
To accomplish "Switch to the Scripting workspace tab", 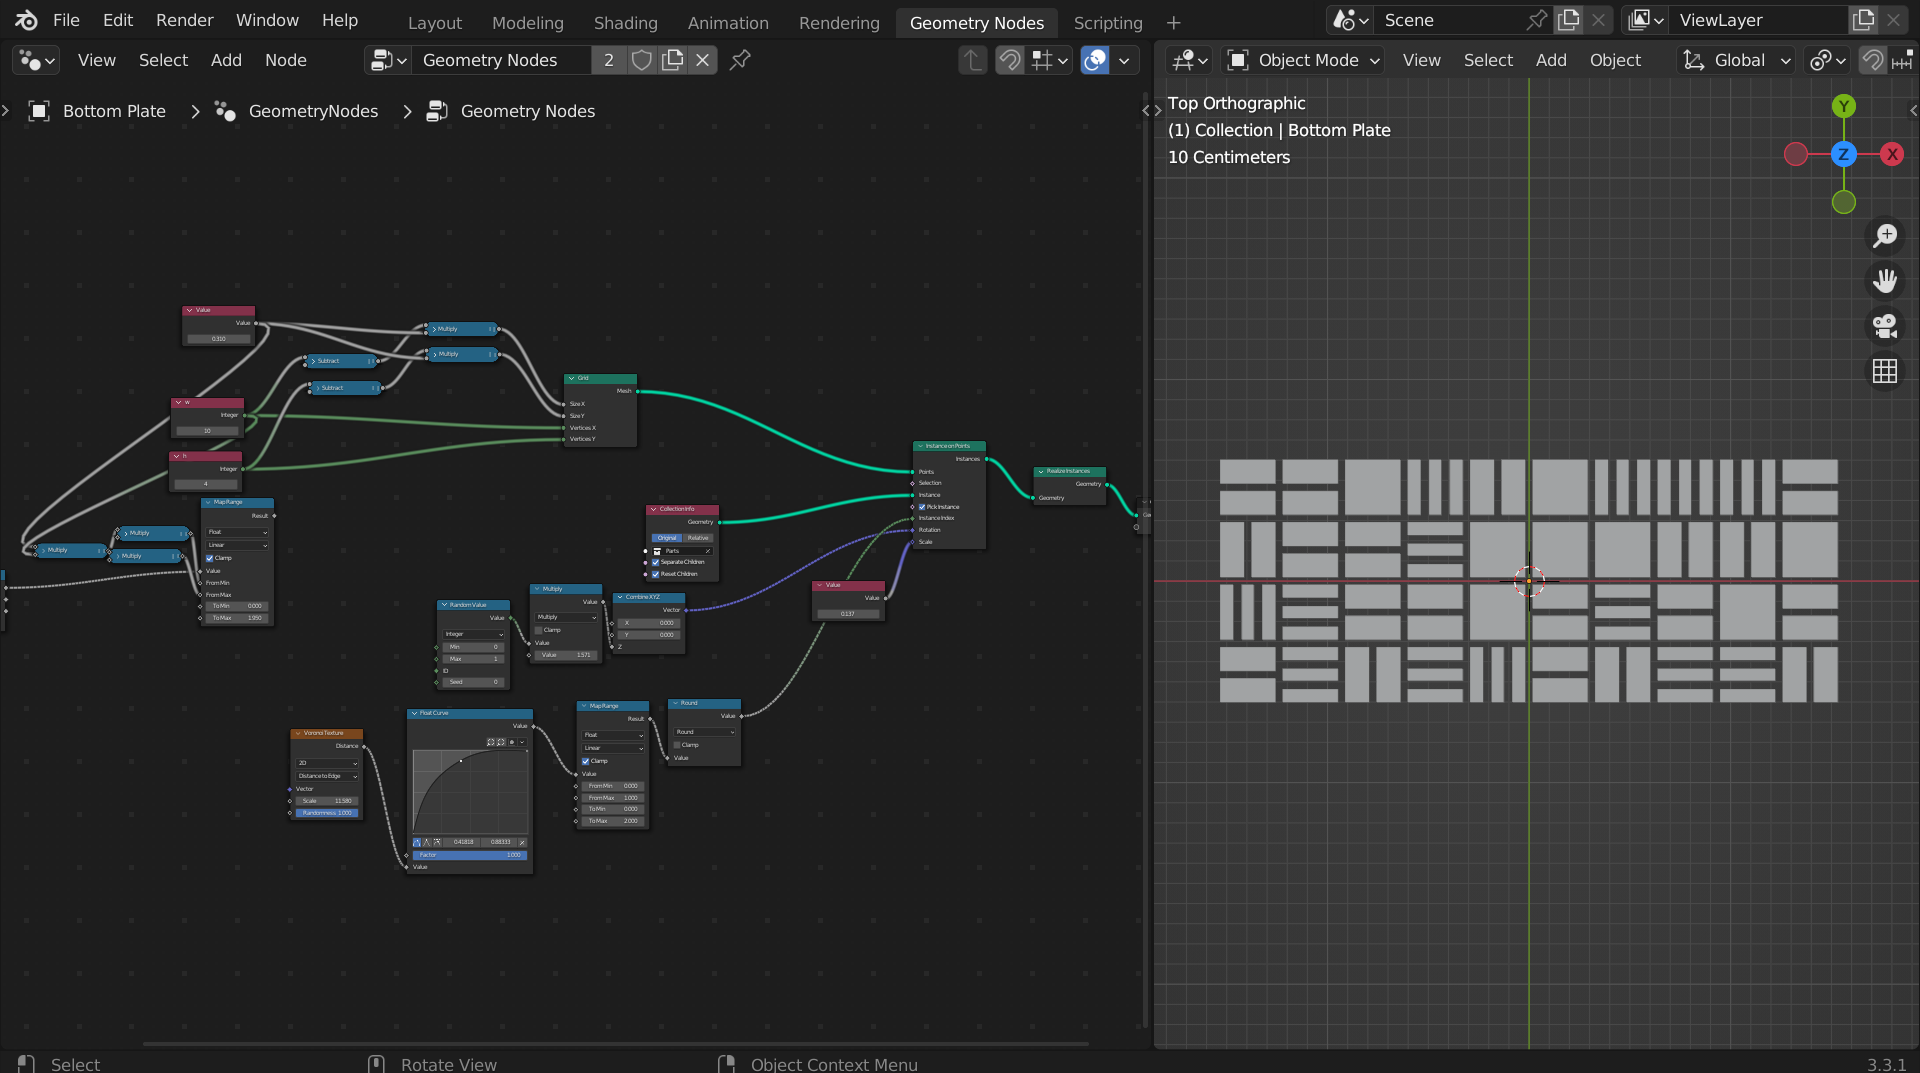I will coord(1107,22).
